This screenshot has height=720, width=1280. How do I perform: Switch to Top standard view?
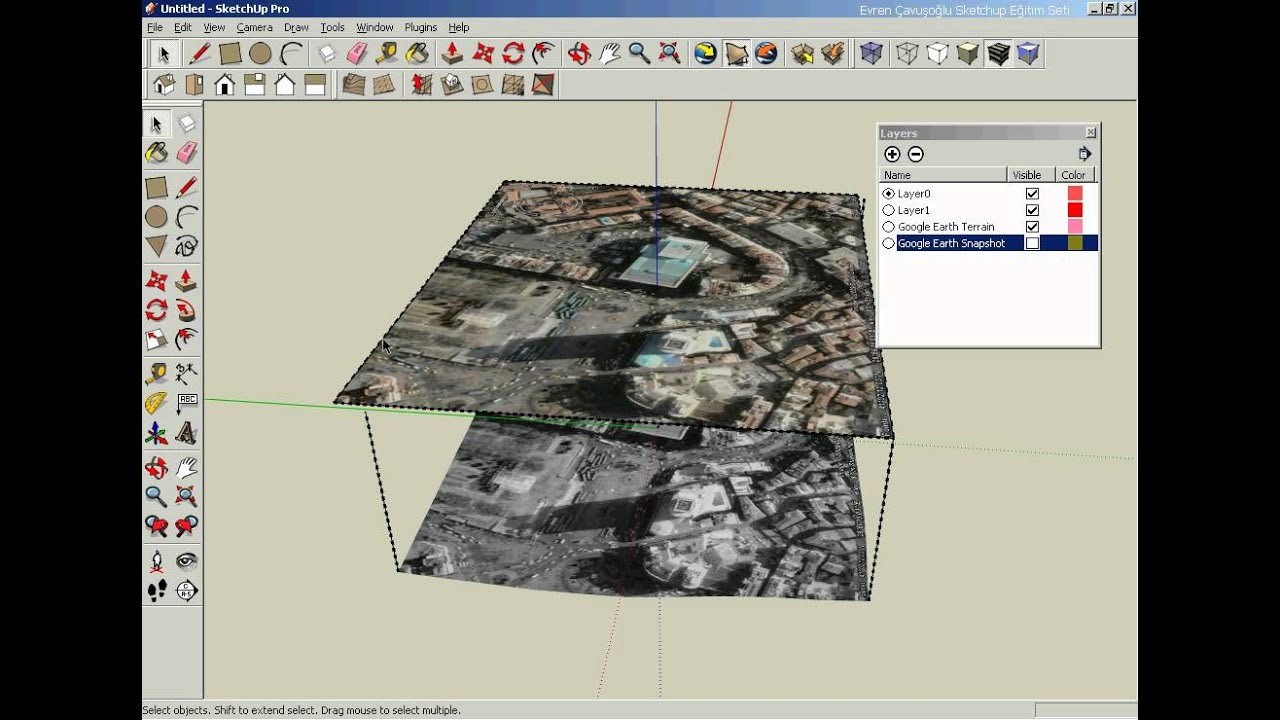tap(194, 85)
